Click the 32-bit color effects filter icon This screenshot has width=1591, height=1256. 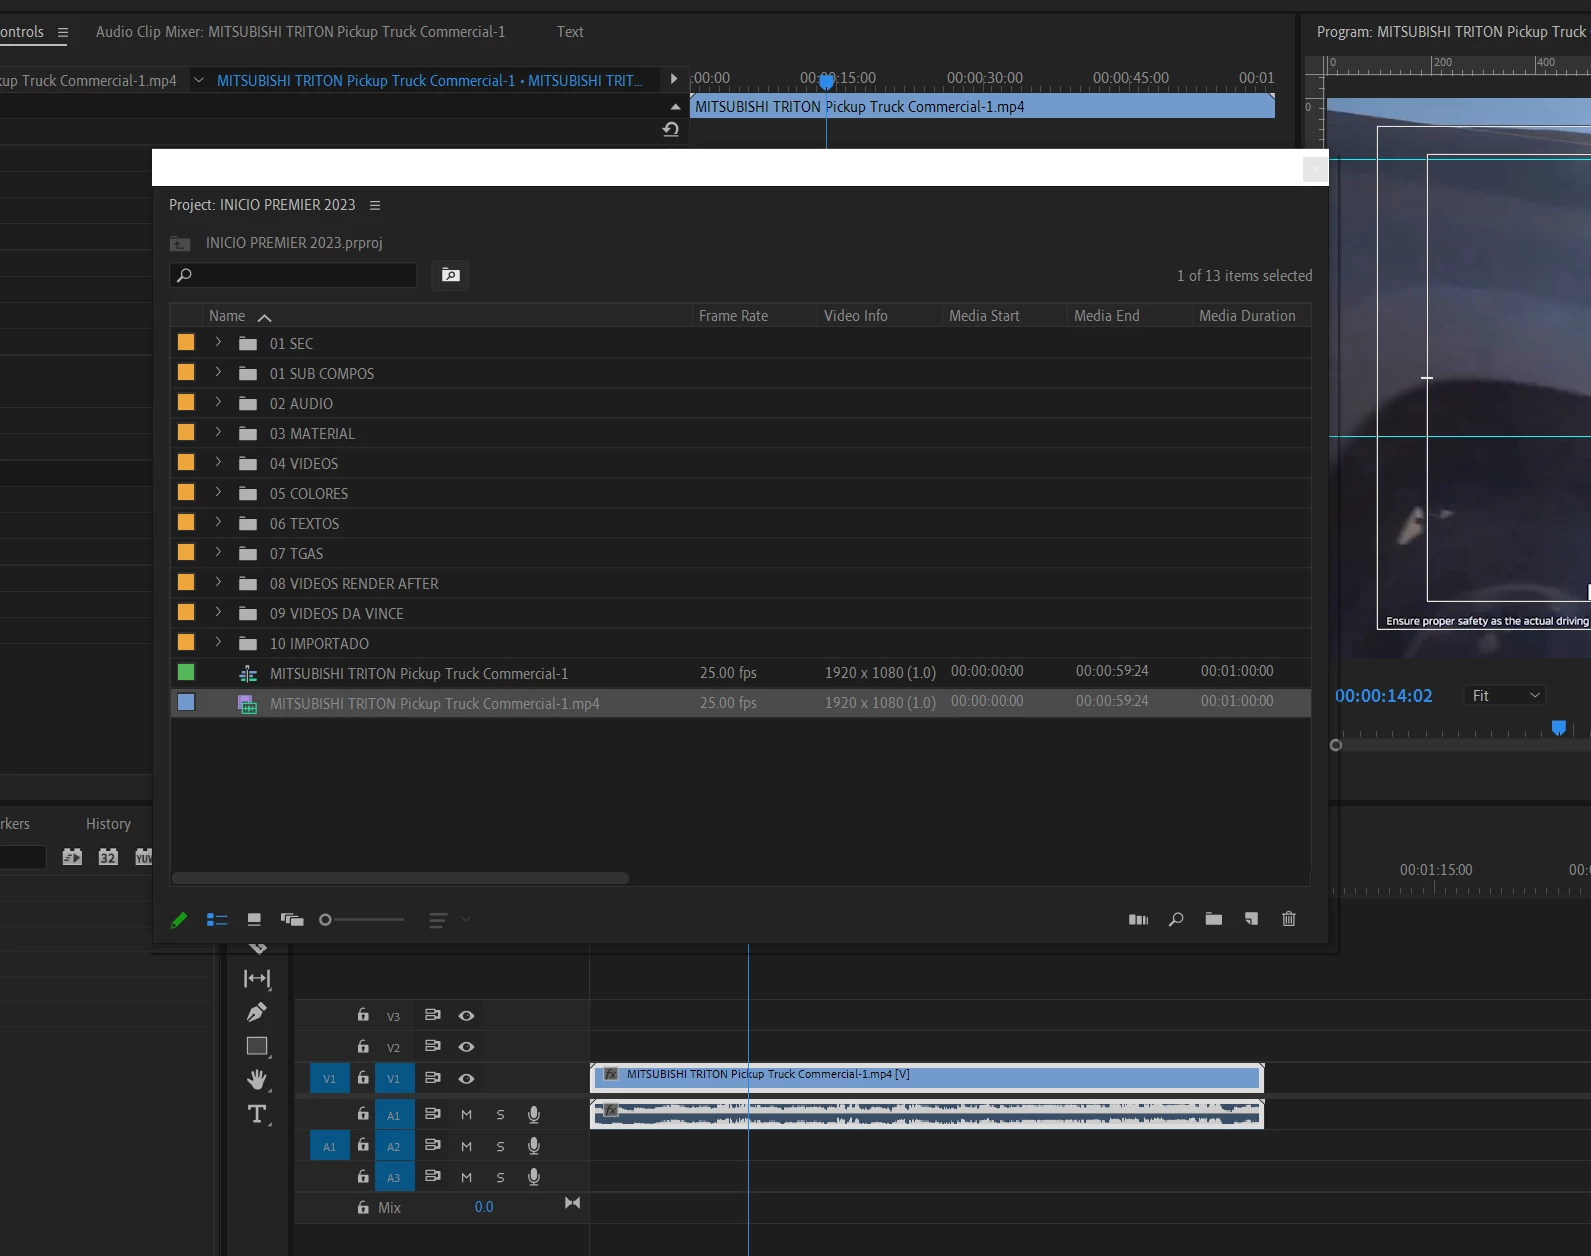108,857
